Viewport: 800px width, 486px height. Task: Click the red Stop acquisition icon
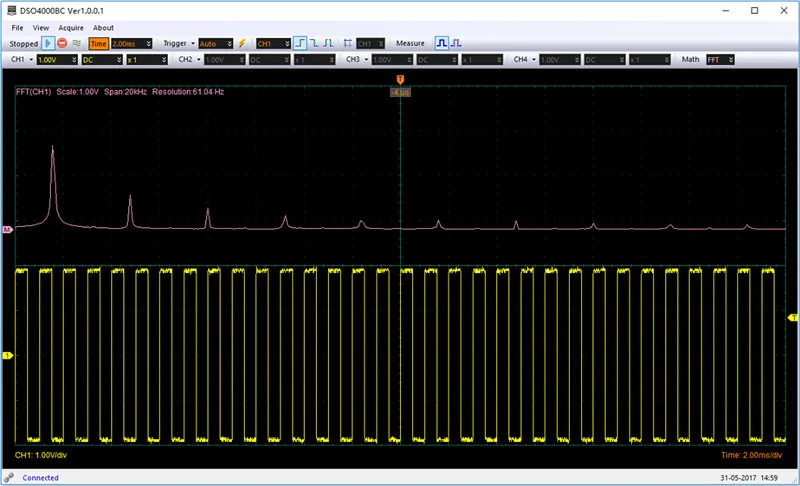point(62,43)
